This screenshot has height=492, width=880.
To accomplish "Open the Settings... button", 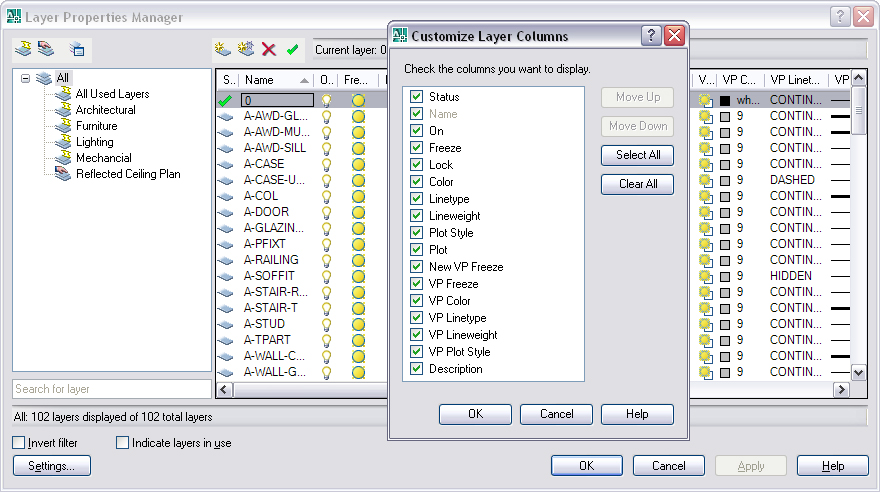I will click(x=51, y=466).
